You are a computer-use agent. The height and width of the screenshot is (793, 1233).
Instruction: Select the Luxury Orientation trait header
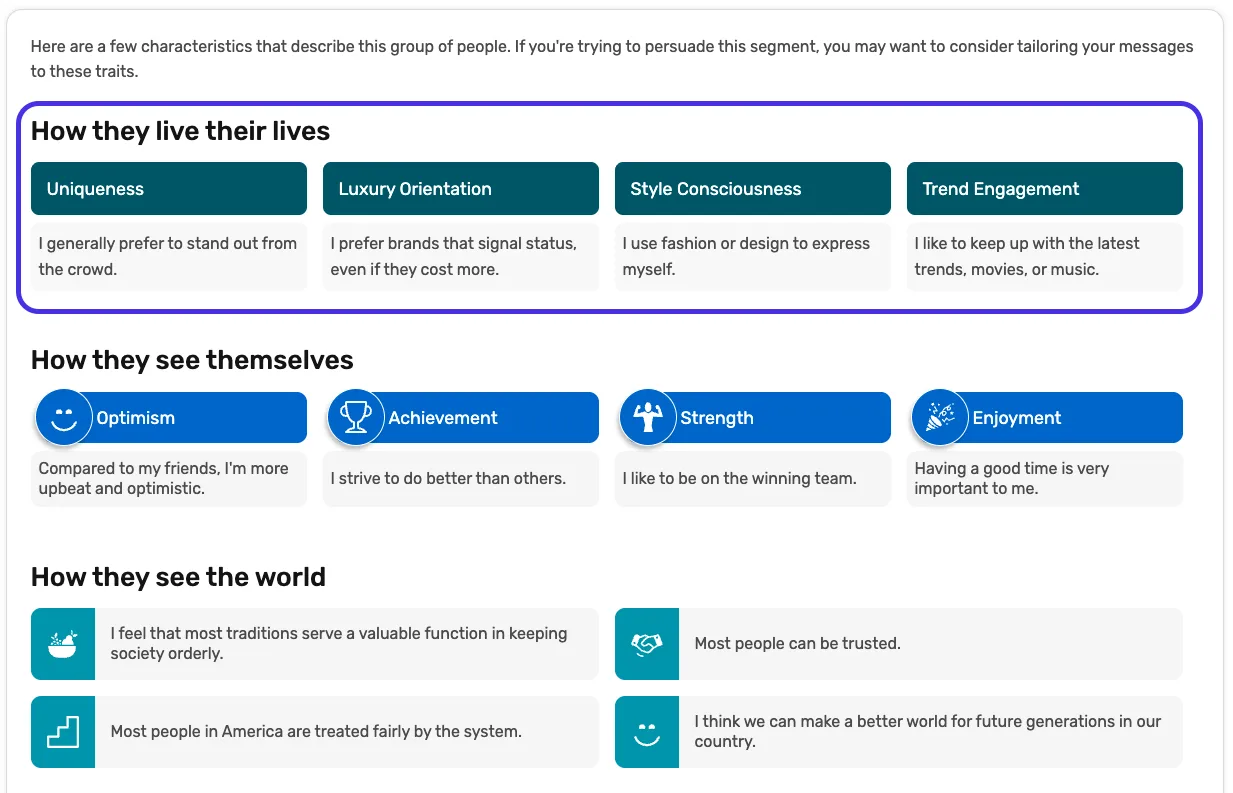click(460, 189)
